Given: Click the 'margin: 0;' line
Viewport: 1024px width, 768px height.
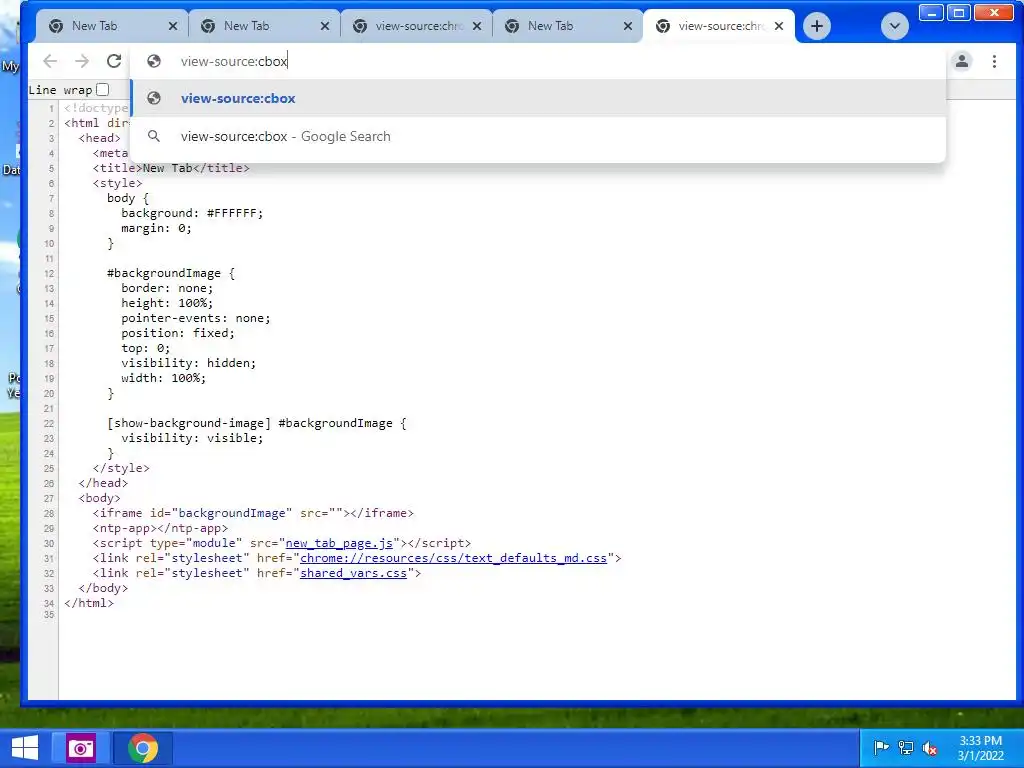Looking at the screenshot, I should [x=157, y=228].
